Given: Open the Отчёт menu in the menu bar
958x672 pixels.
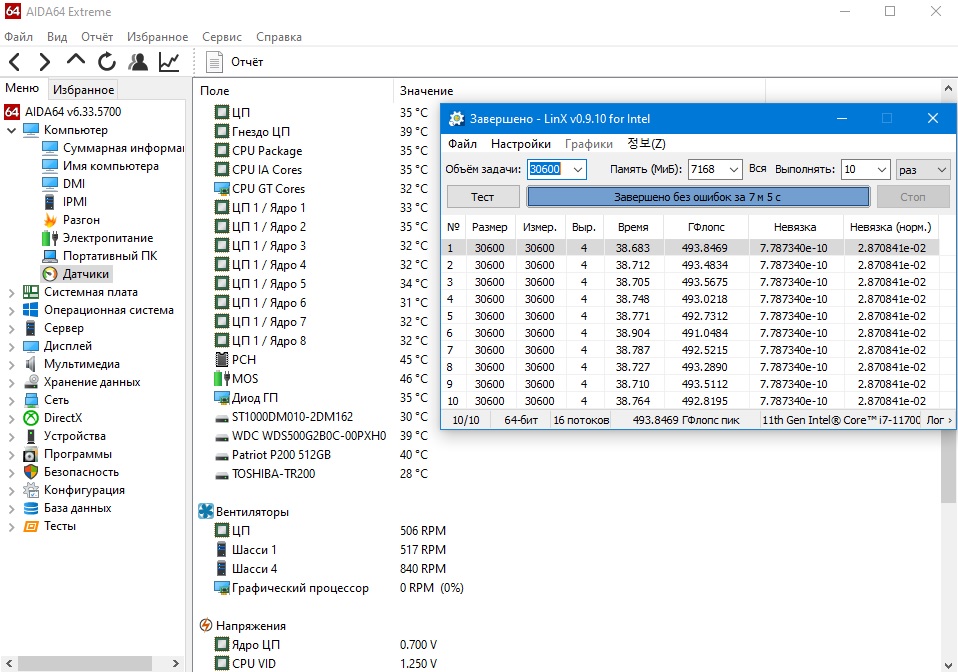Looking at the screenshot, I should [97, 37].
